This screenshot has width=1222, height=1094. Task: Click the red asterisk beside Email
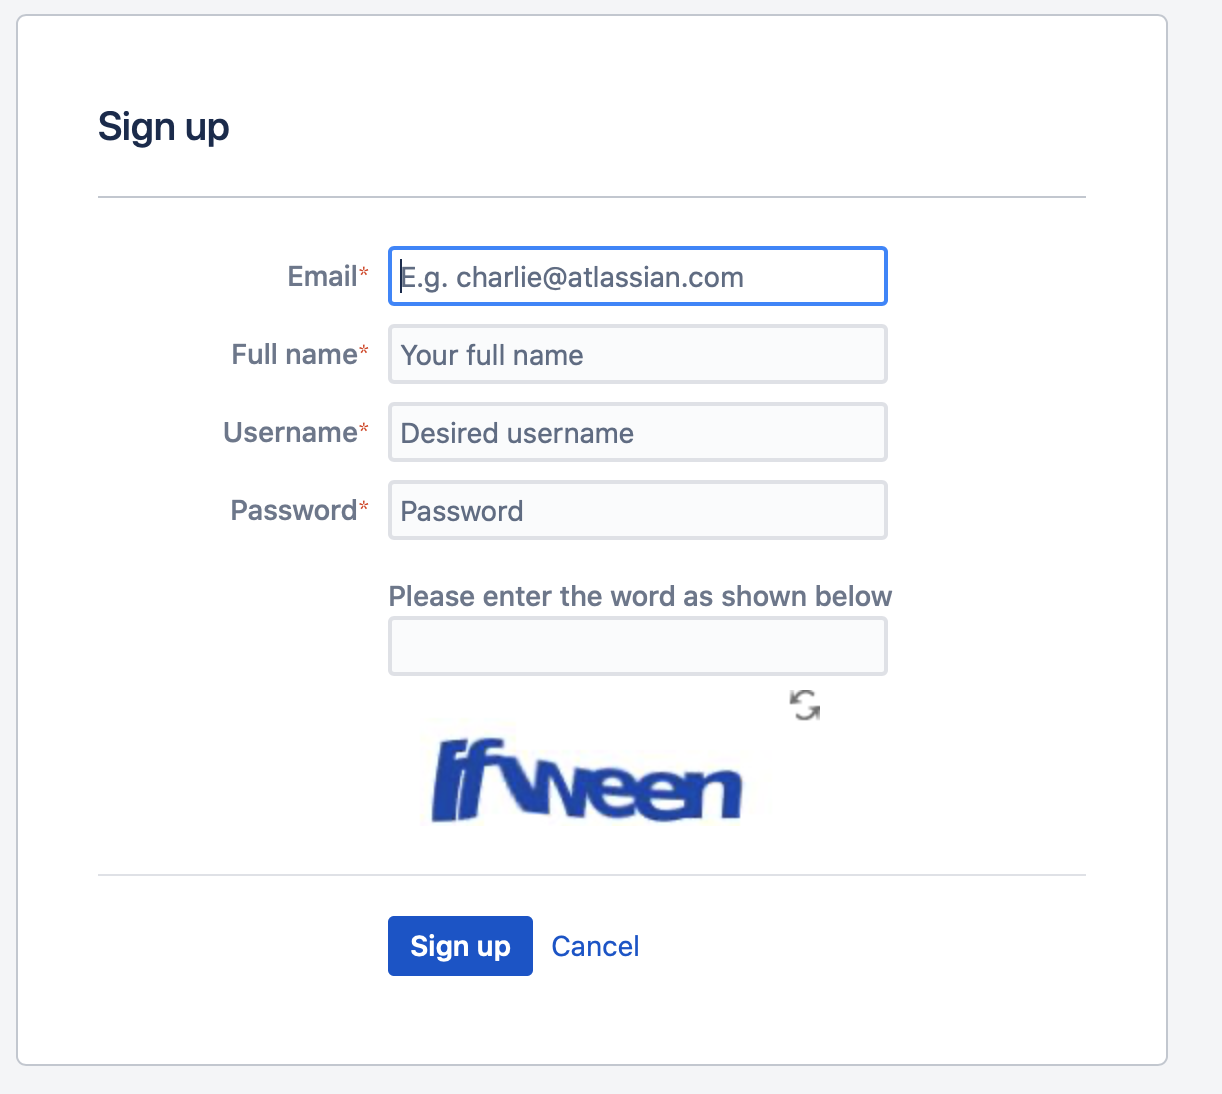[x=364, y=273]
